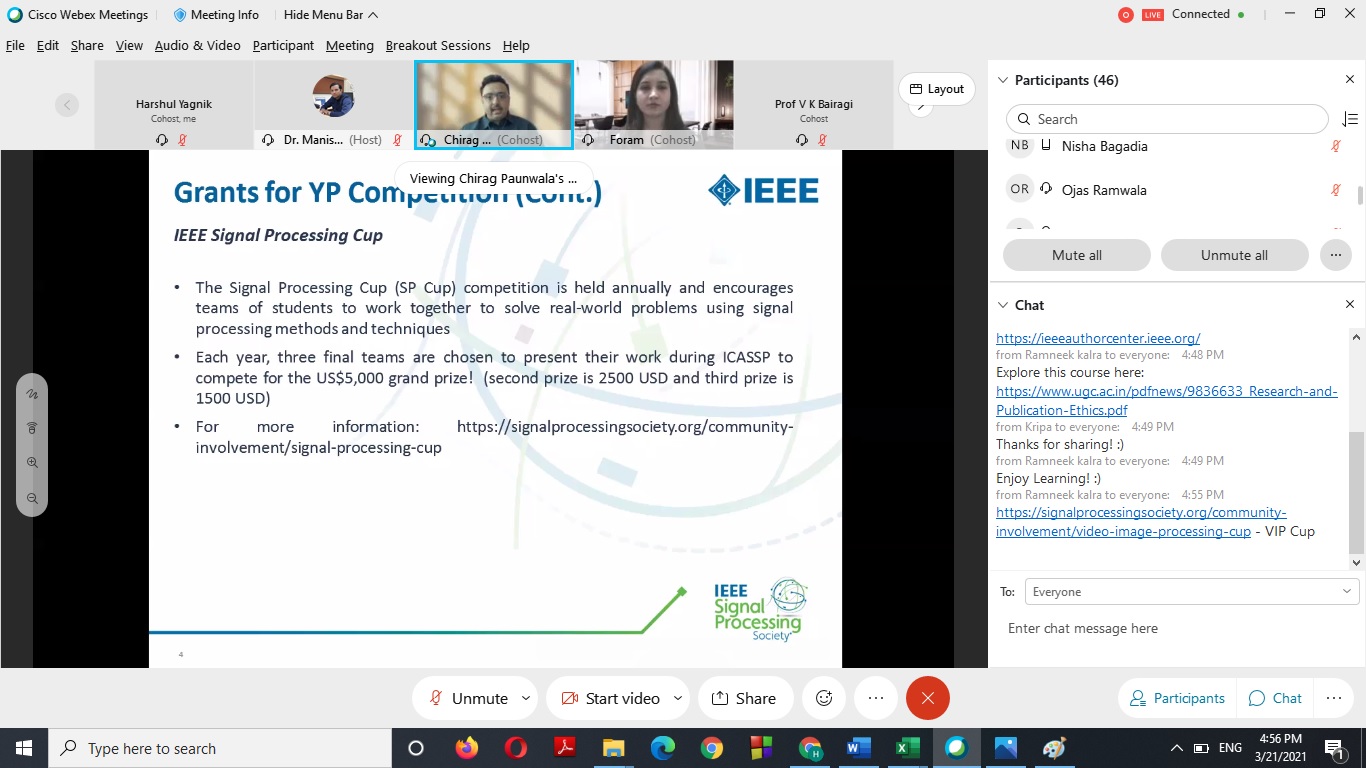1366x768 pixels.
Task: Collapse the Chat panel section
Action: coord(1004,305)
